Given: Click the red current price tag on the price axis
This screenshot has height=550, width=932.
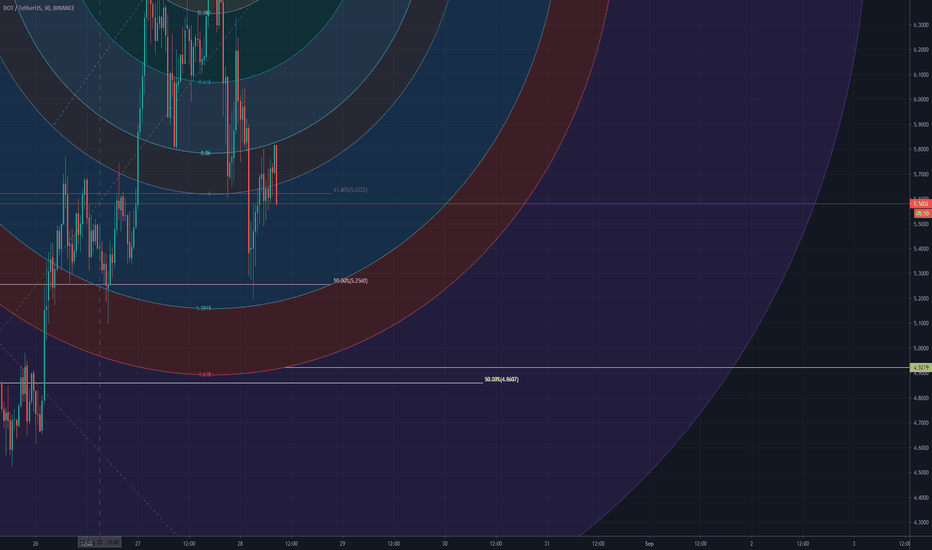Looking at the screenshot, I should tap(921, 204).
